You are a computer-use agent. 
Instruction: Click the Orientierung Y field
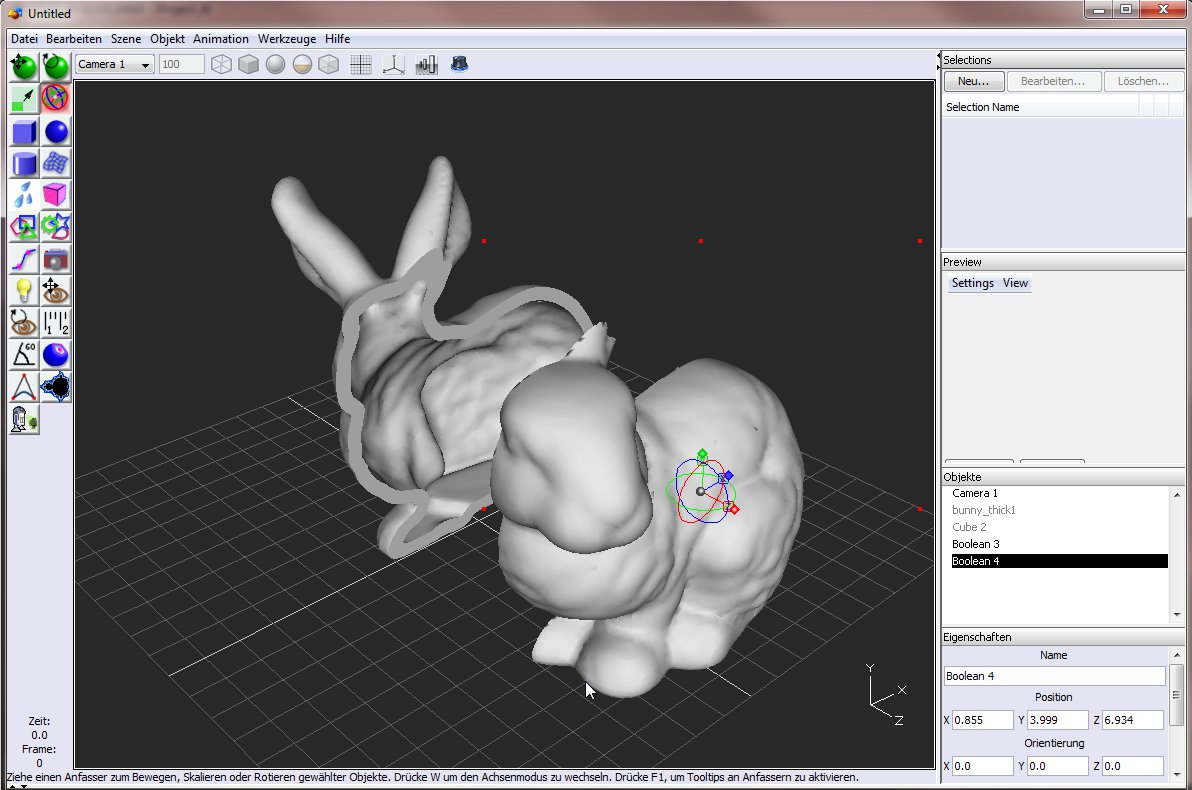[1057, 766]
